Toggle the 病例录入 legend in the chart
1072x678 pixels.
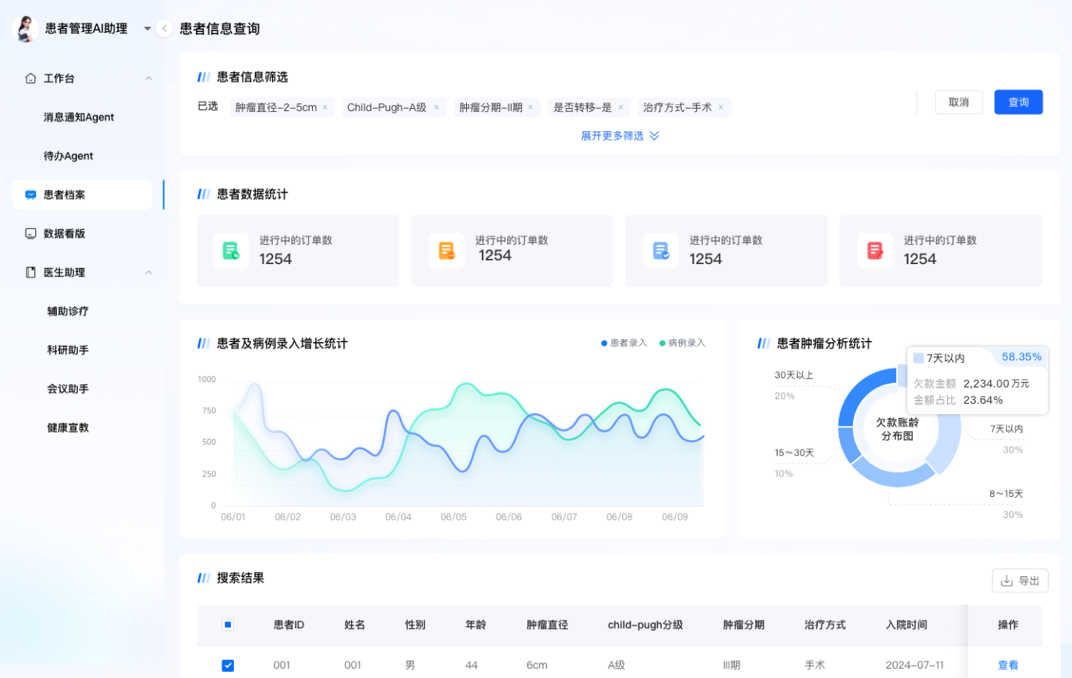pos(682,343)
